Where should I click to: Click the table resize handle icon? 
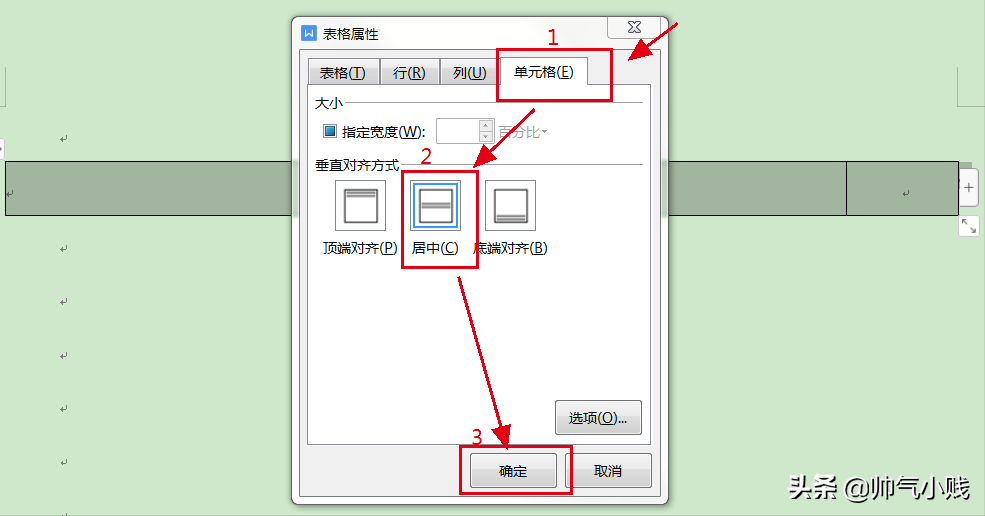click(969, 226)
